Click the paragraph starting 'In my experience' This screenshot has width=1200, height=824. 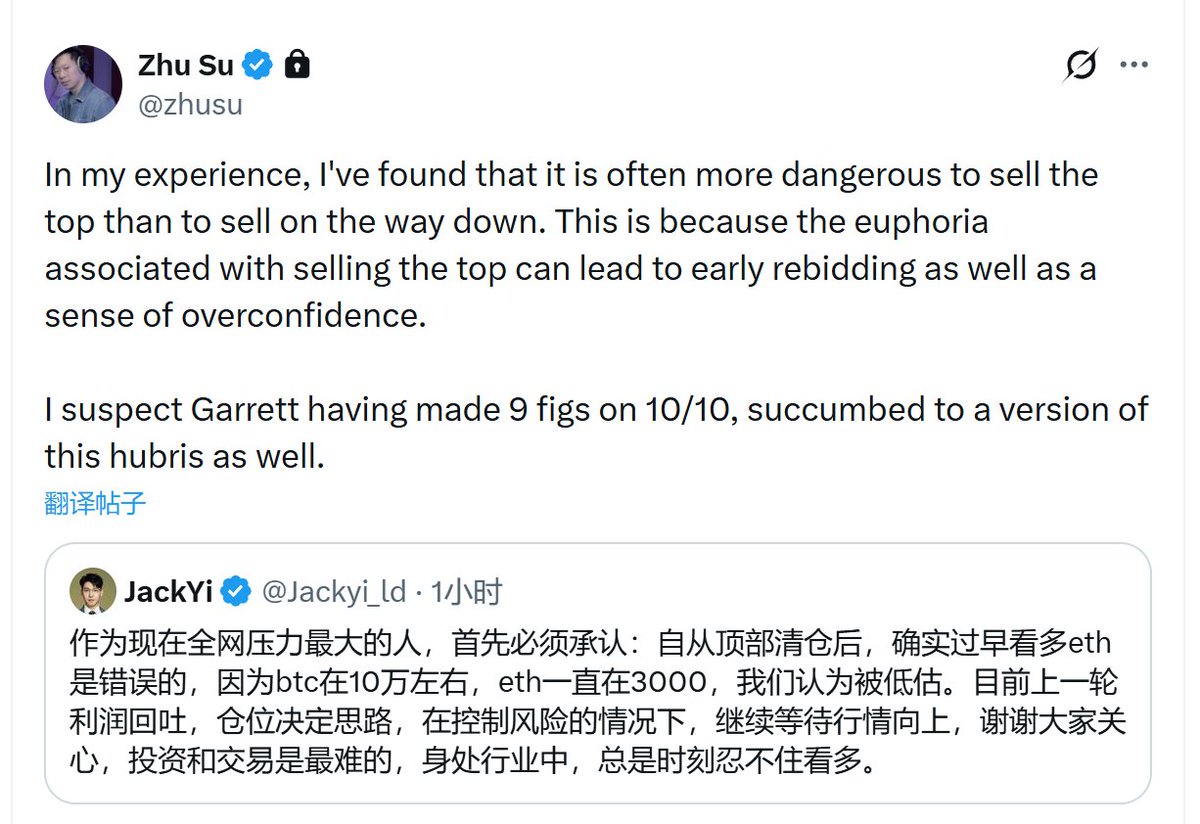point(570,244)
